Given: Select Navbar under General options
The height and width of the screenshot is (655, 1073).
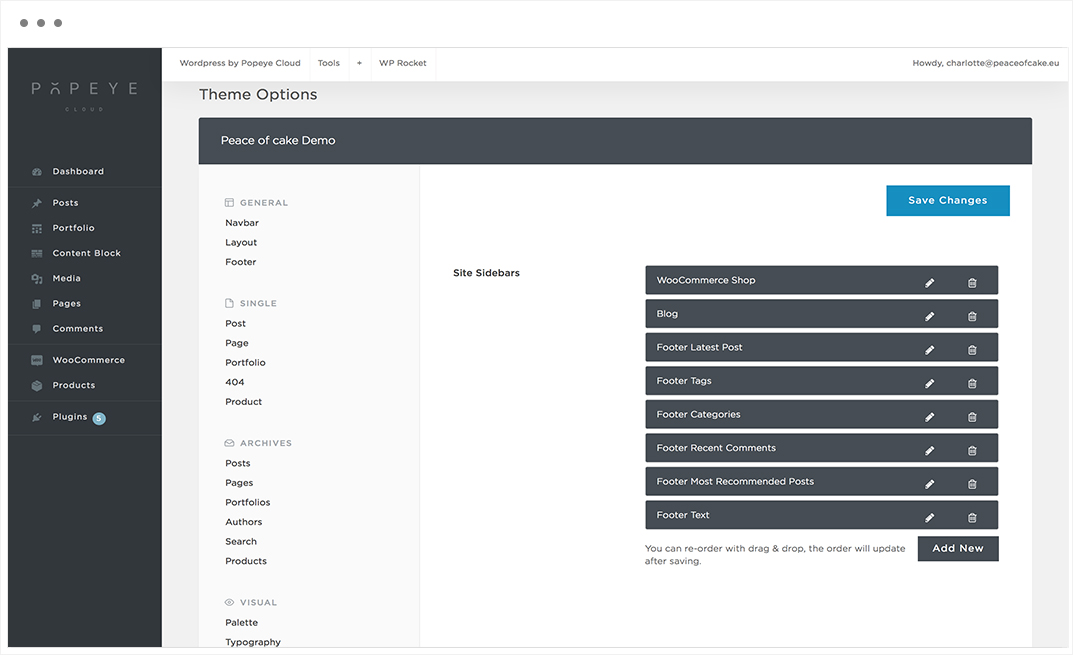Looking at the screenshot, I should tap(242, 223).
